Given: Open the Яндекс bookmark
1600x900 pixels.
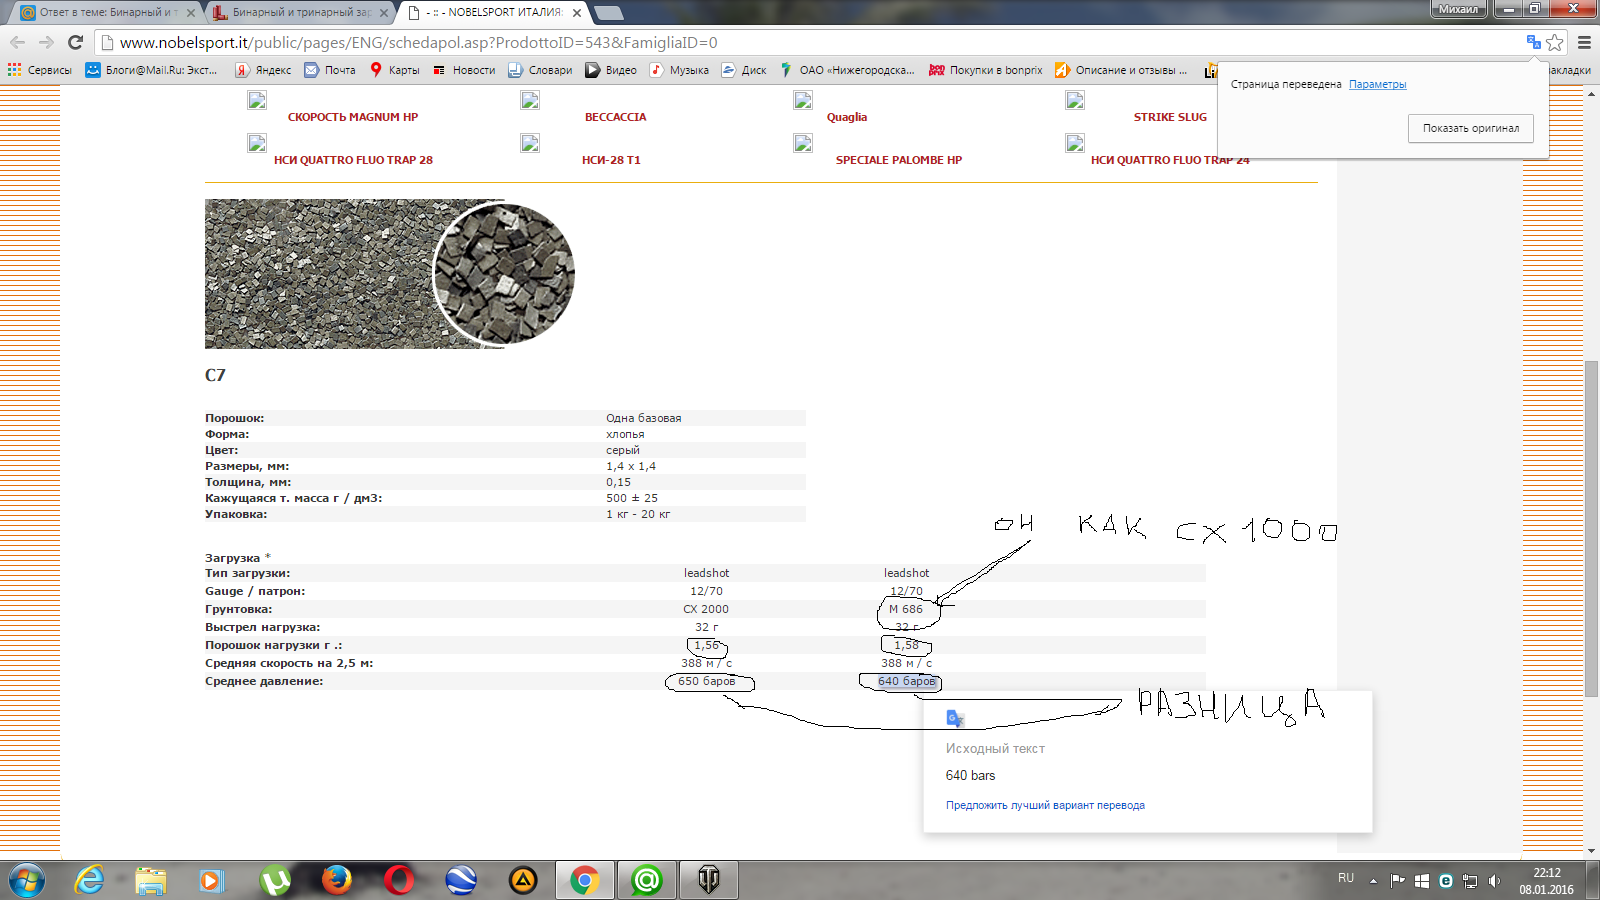Looking at the screenshot, I should (263, 70).
